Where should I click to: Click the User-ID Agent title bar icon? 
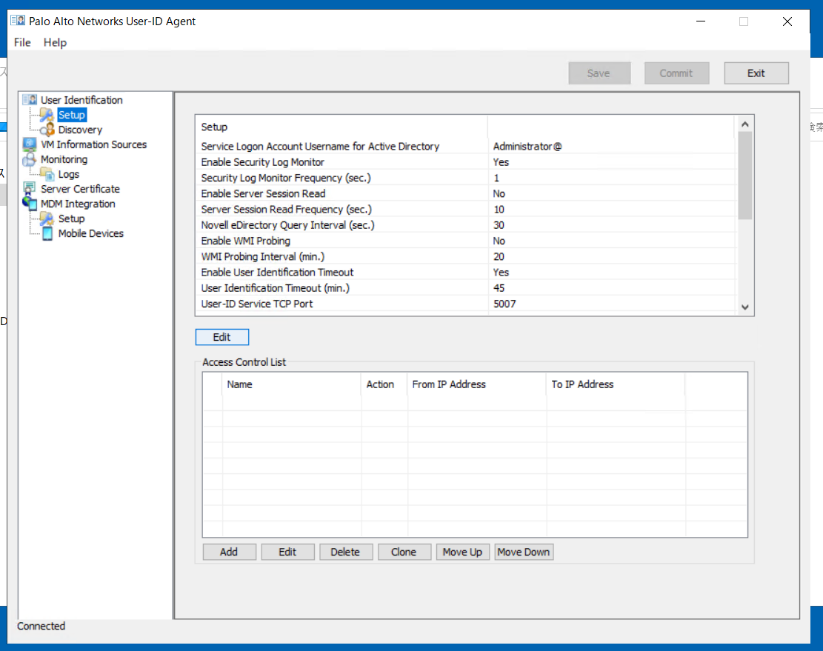click(18, 21)
